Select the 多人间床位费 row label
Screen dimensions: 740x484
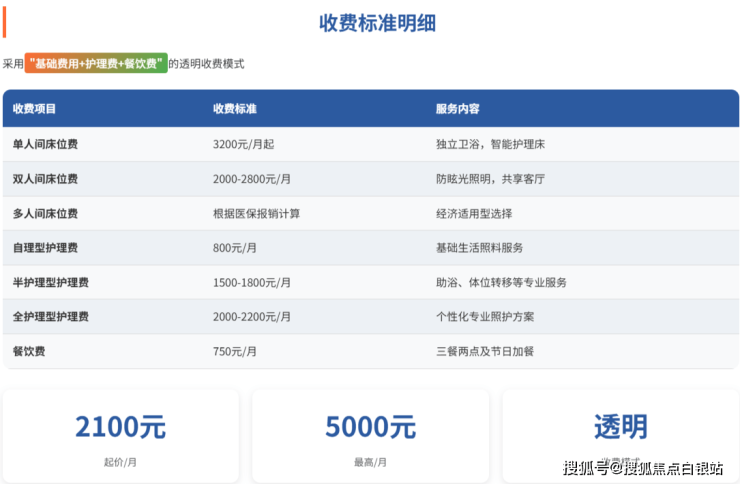pyautogui.click(x=45, y=213)
